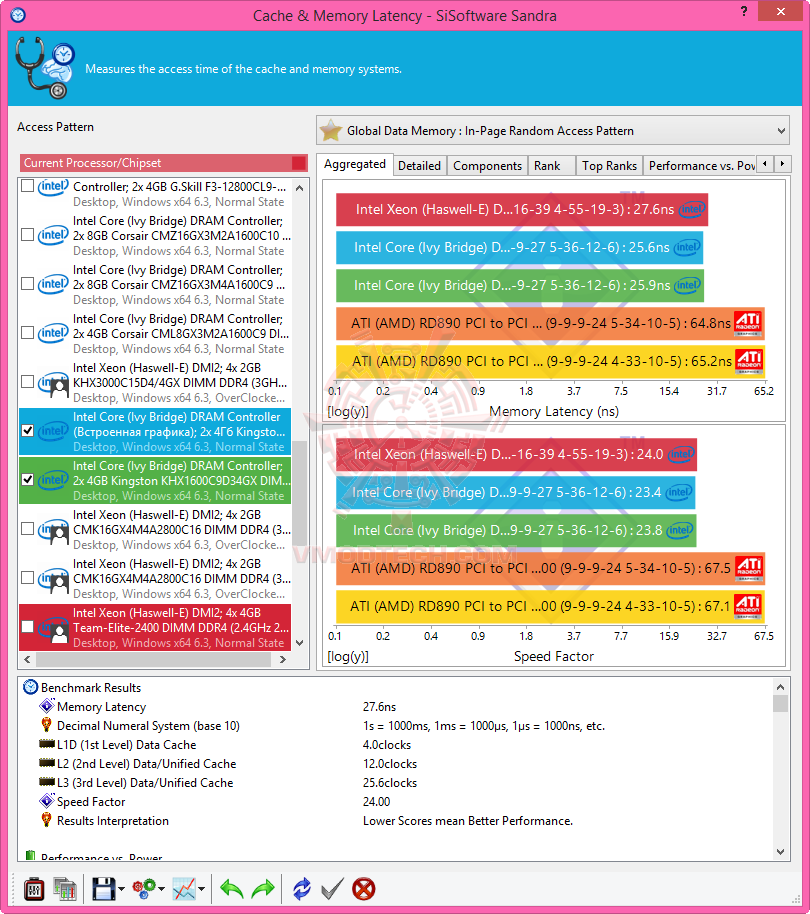Click the Speed Factor diamond icon in results
The image size is (810, 914).
tap(47, 801)
